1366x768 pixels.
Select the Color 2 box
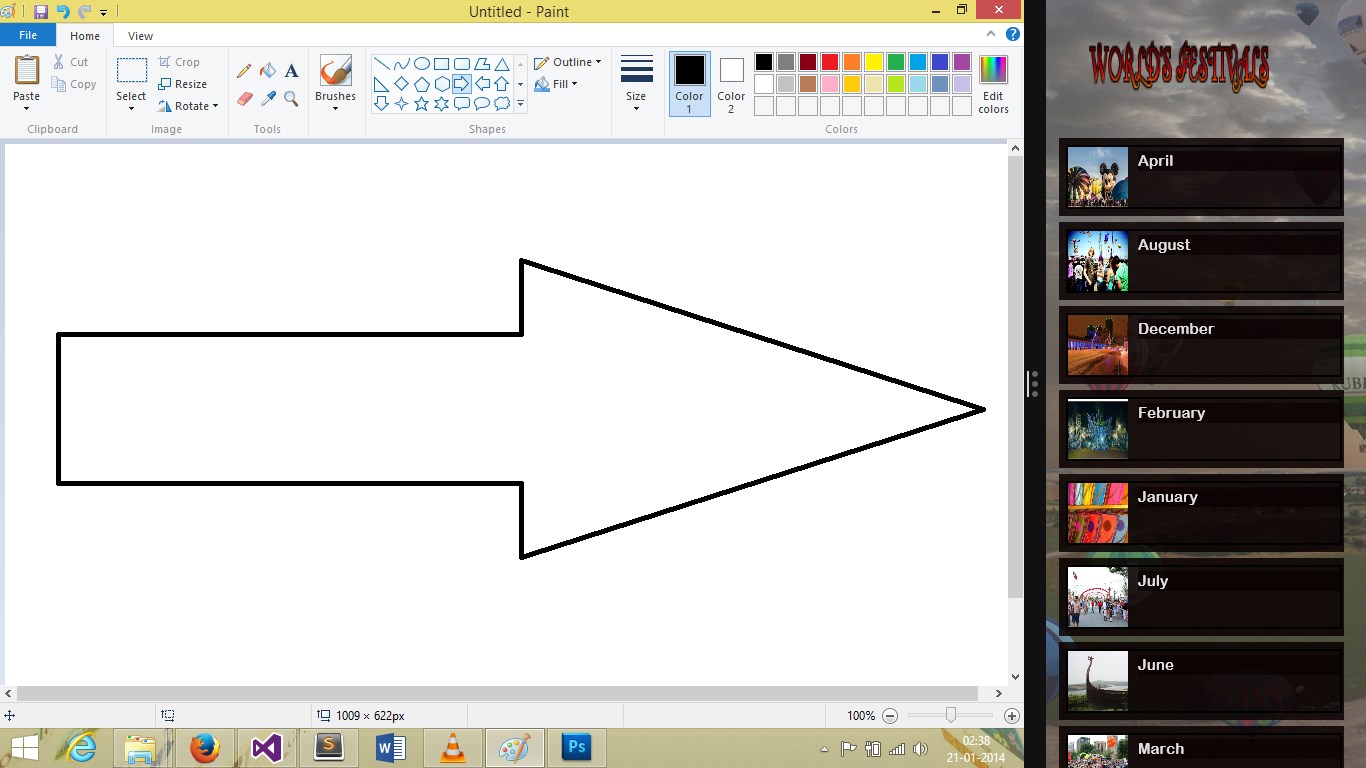click(731, 84)
